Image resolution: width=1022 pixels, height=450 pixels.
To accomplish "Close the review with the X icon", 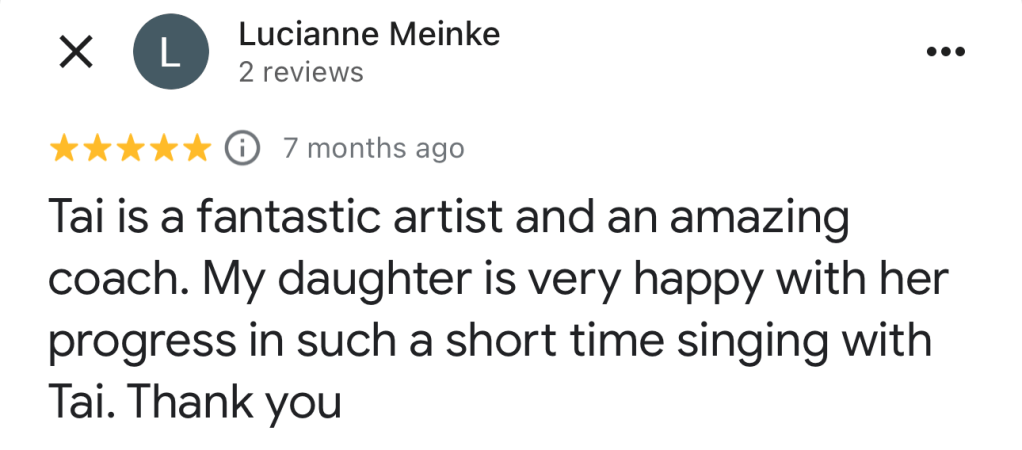I will (77, 53).
